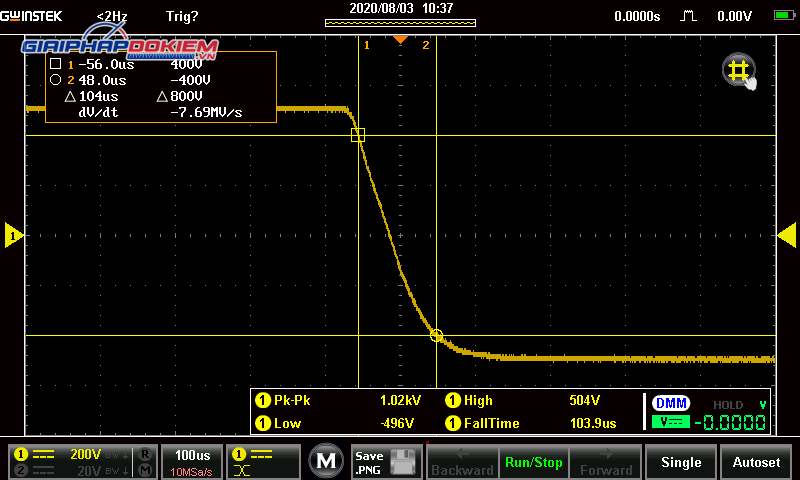Screen dimensions: 800x480
Task: Toggle the R reference waveform indicator
Action: pos(145,453)
